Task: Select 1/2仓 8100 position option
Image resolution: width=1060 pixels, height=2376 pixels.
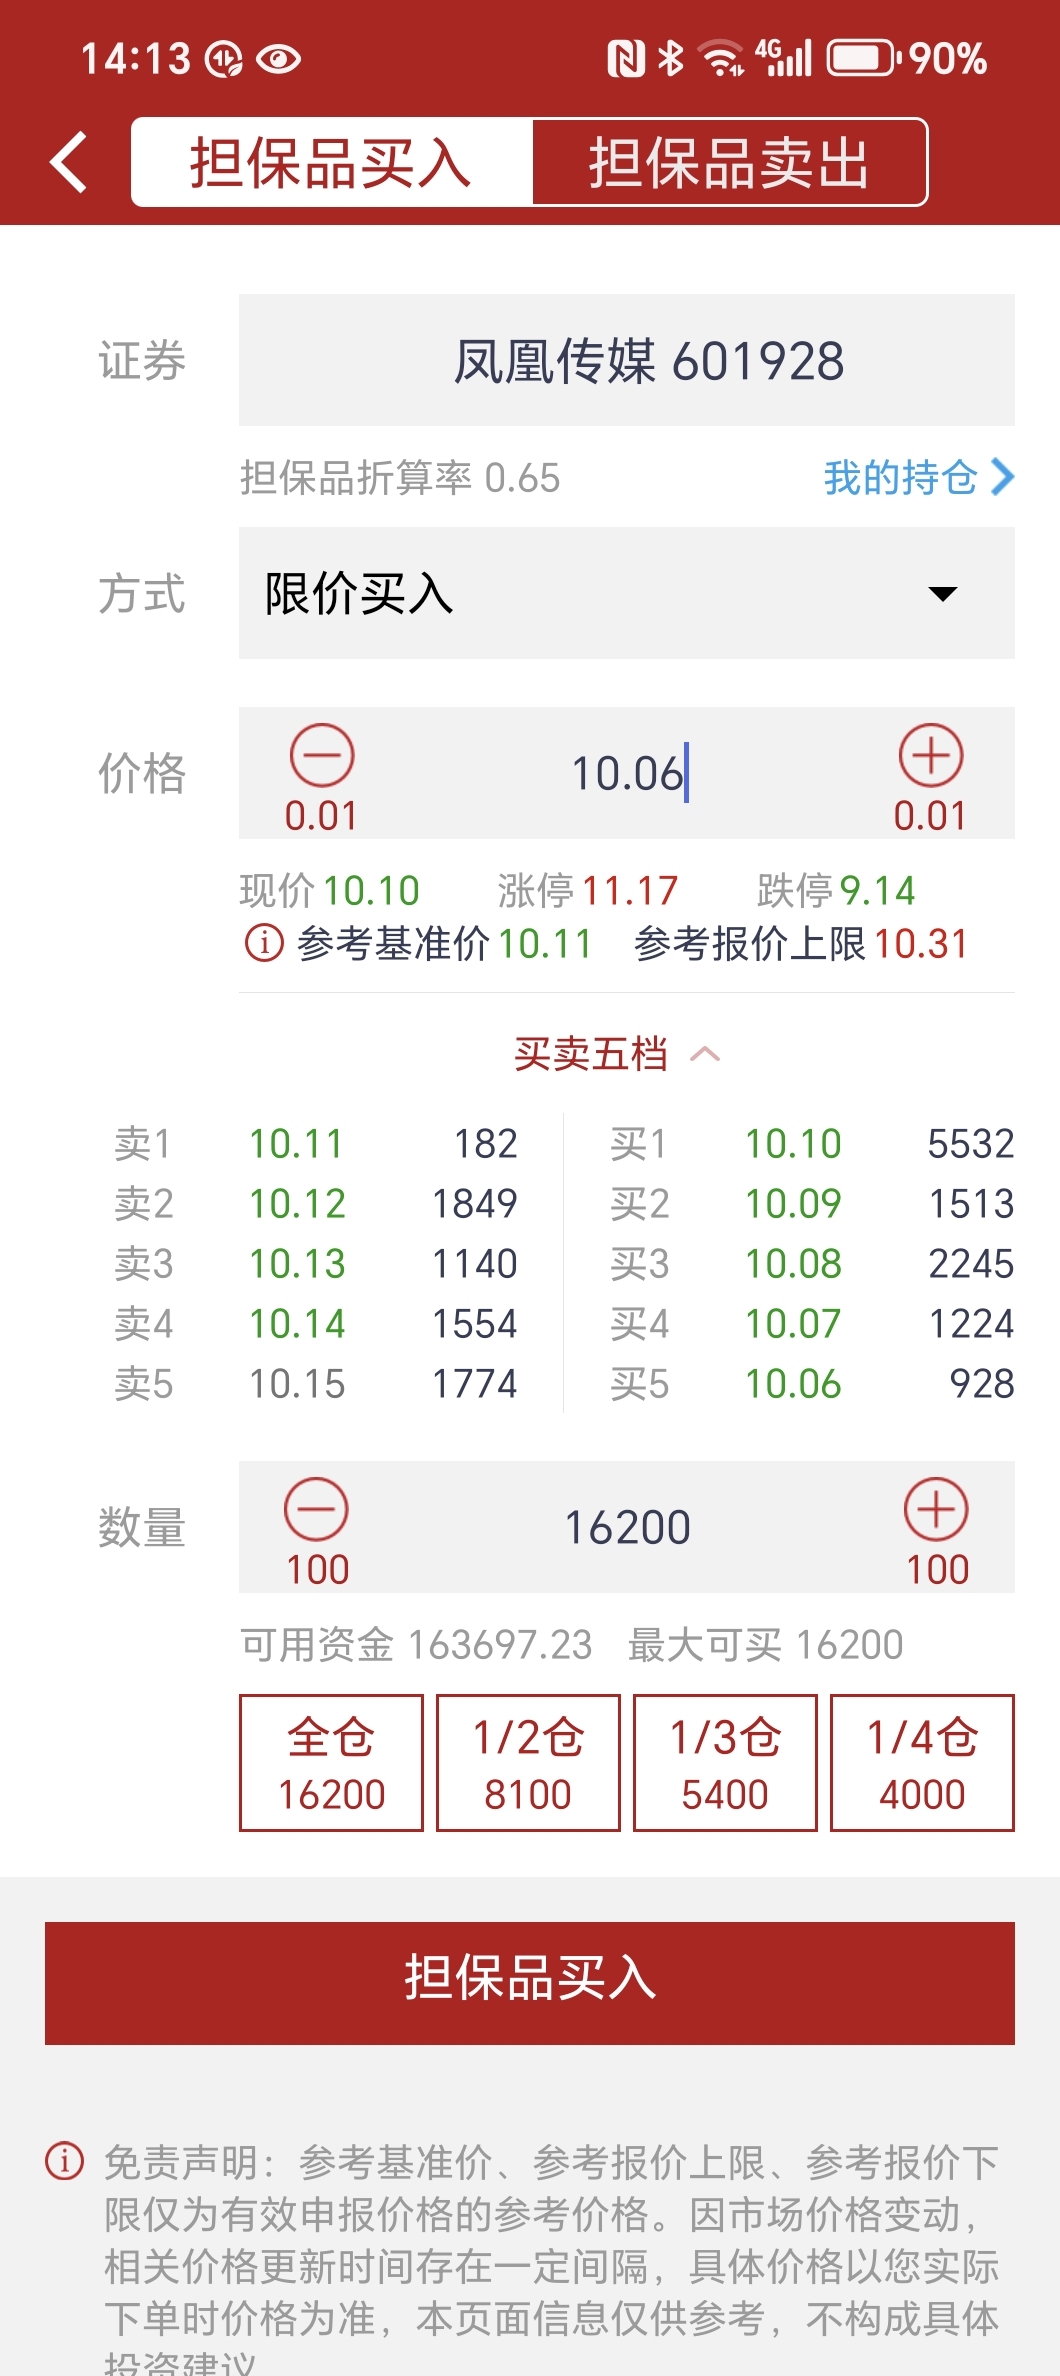Action: [x=528, y=1763]
